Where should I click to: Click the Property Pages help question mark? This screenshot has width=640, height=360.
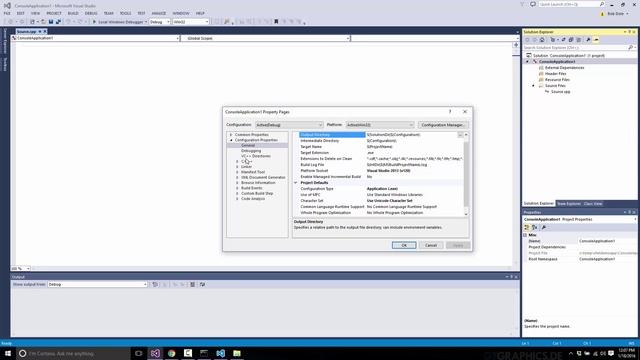click(x=450, y=111)
